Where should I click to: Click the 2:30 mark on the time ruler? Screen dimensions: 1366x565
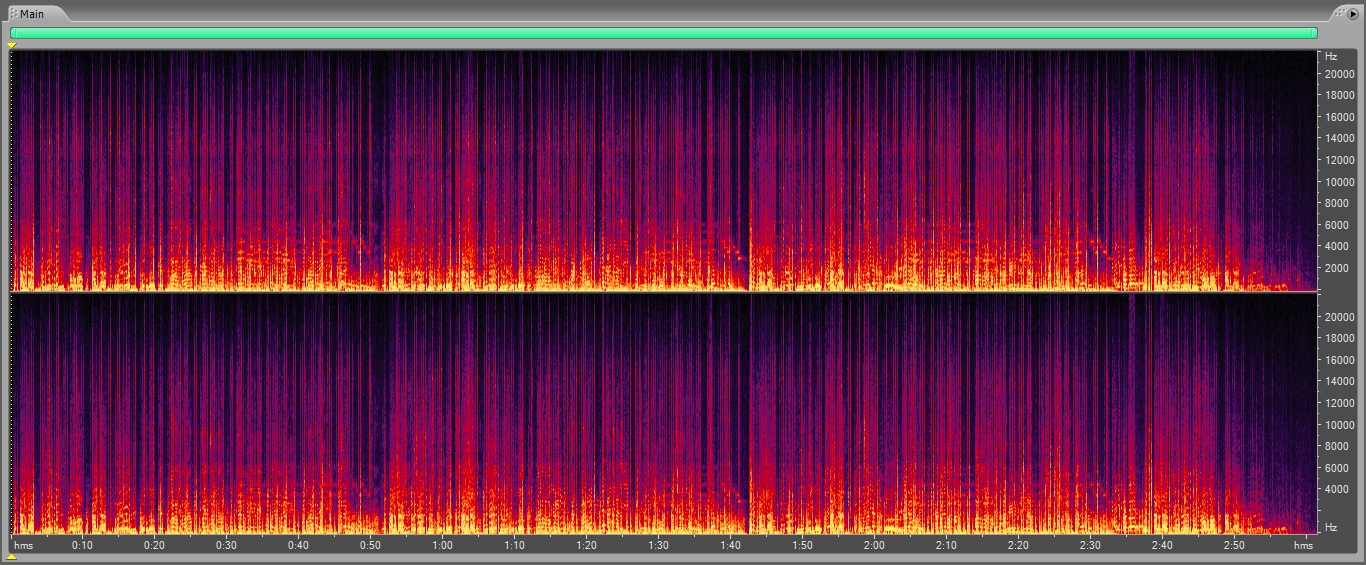[1091, 545]
